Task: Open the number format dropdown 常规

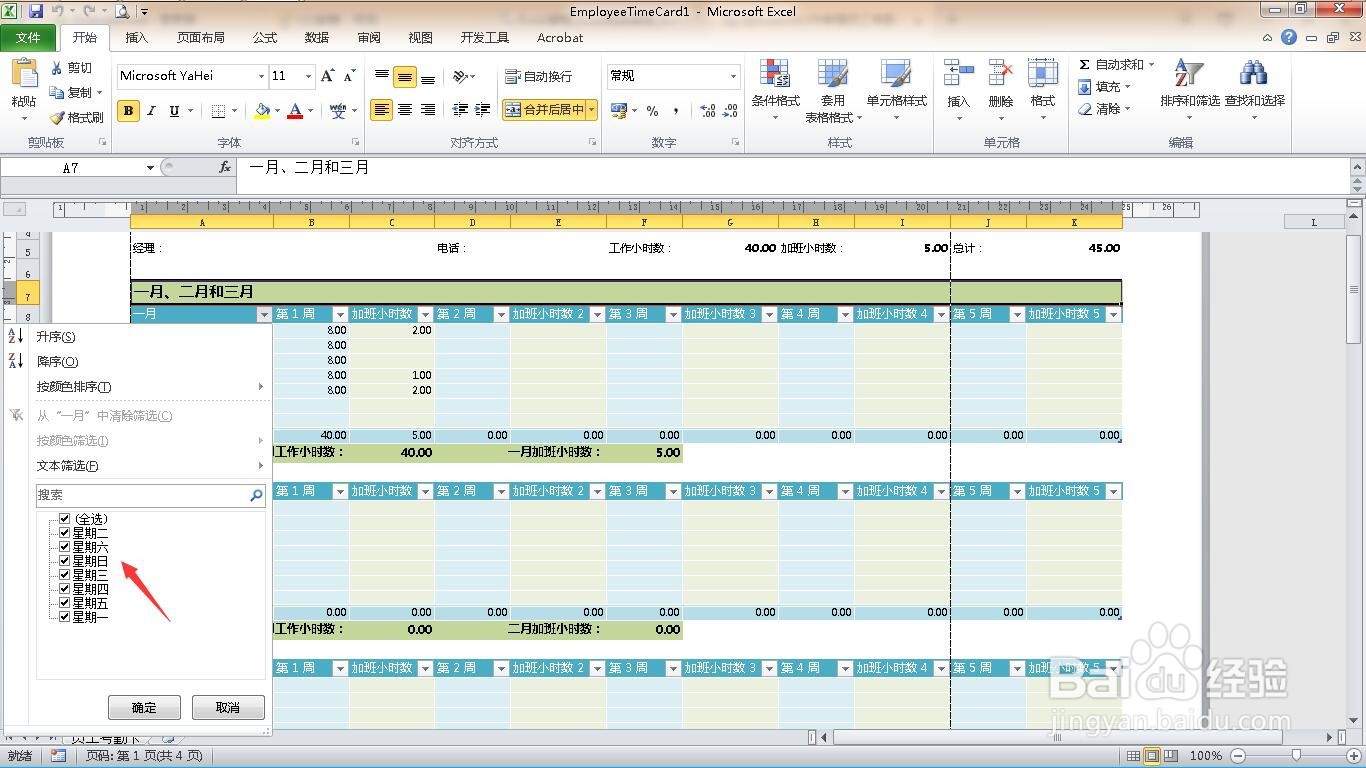Action: (733, 77)
